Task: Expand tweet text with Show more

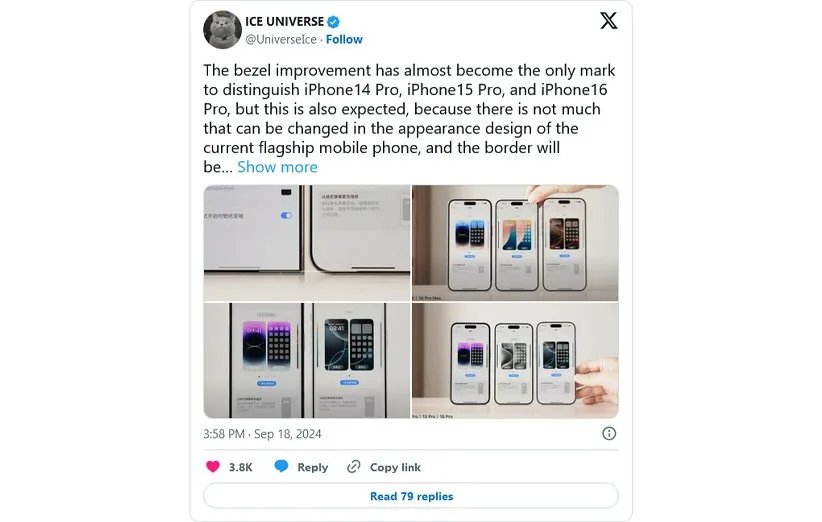Action: 277,167
